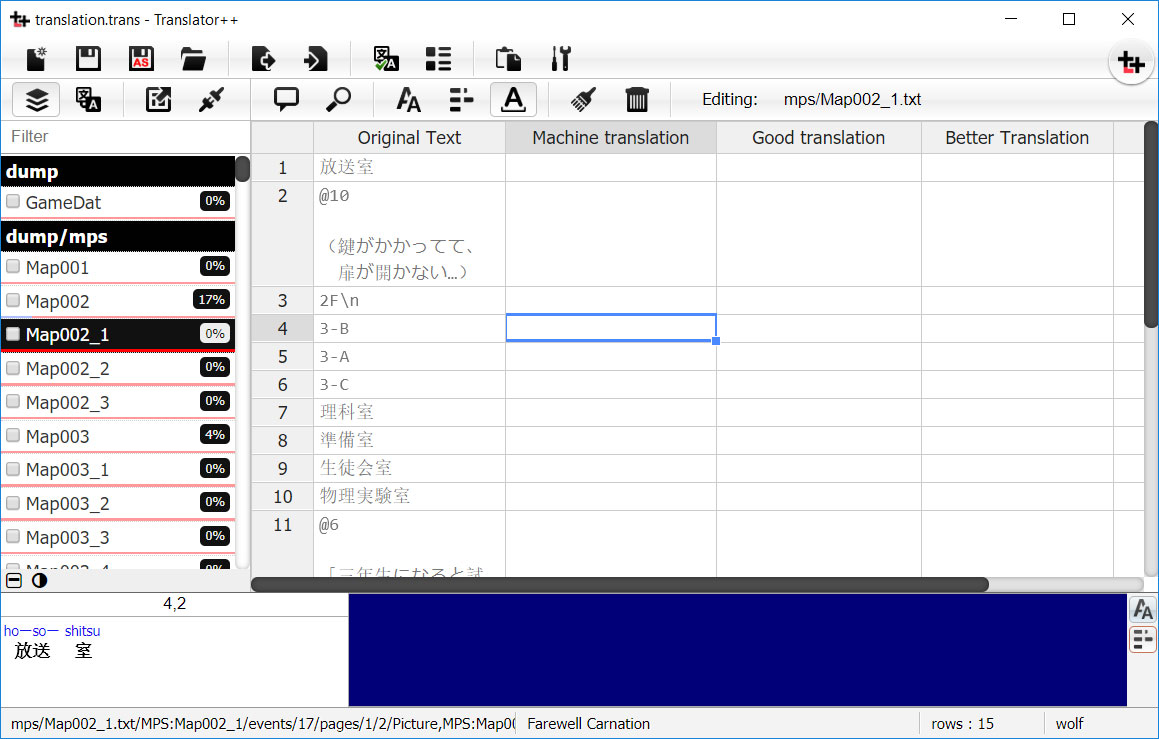Toggle the contrast icon below the file list
The width and height of the screenshot is (1159, 739).
click(x=39, y=580)
